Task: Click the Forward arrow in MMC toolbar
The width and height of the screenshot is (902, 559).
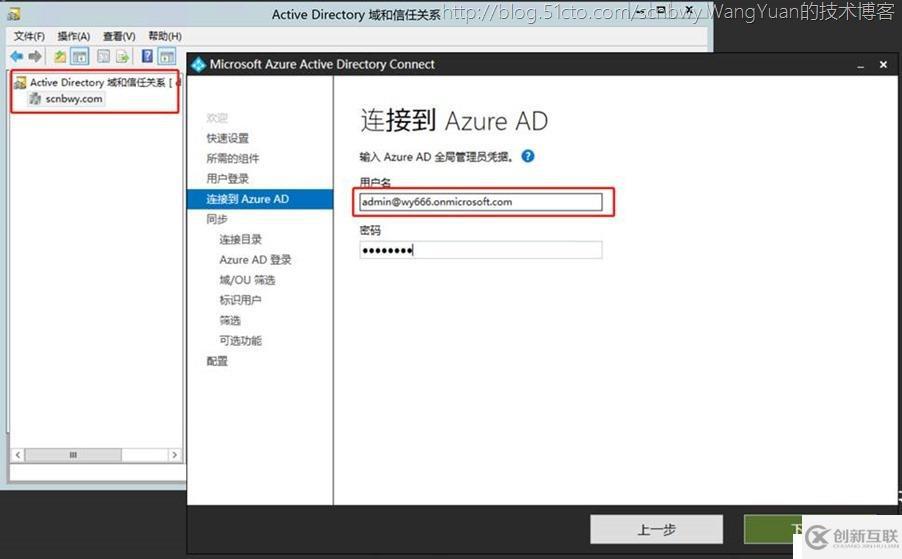Action: tap(35, 57)
